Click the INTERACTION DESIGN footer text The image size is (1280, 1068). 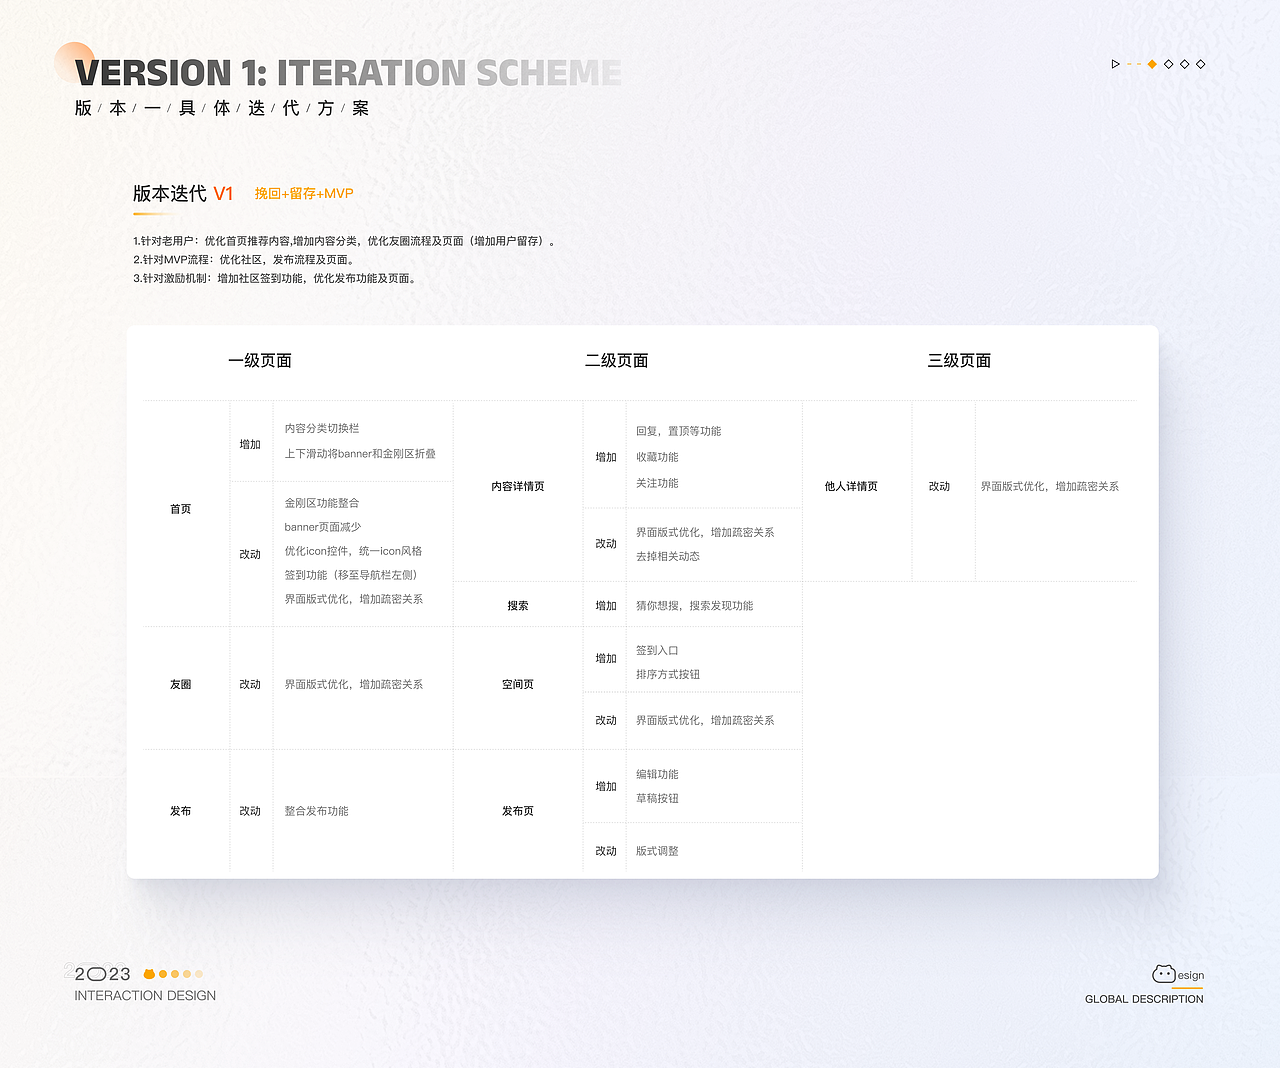tap(145, 996)
